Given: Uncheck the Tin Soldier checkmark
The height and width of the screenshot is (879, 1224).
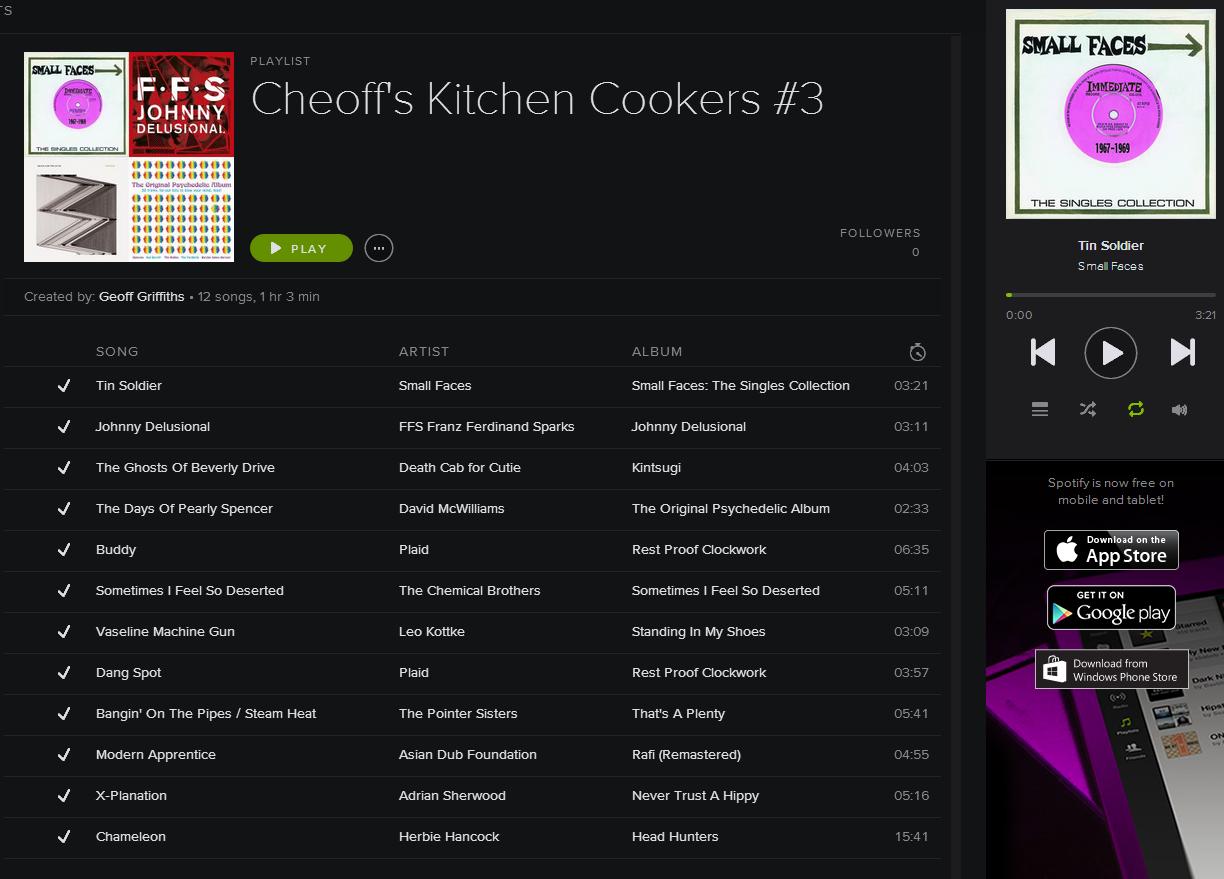Looking at the screenshot, I should click(x=64, y=385).
